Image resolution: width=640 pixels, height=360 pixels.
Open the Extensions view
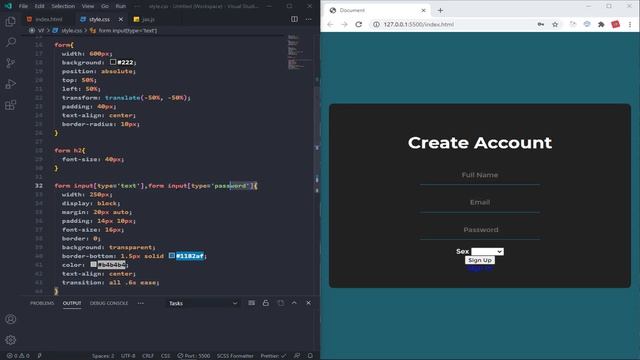(x=11, y=105)
